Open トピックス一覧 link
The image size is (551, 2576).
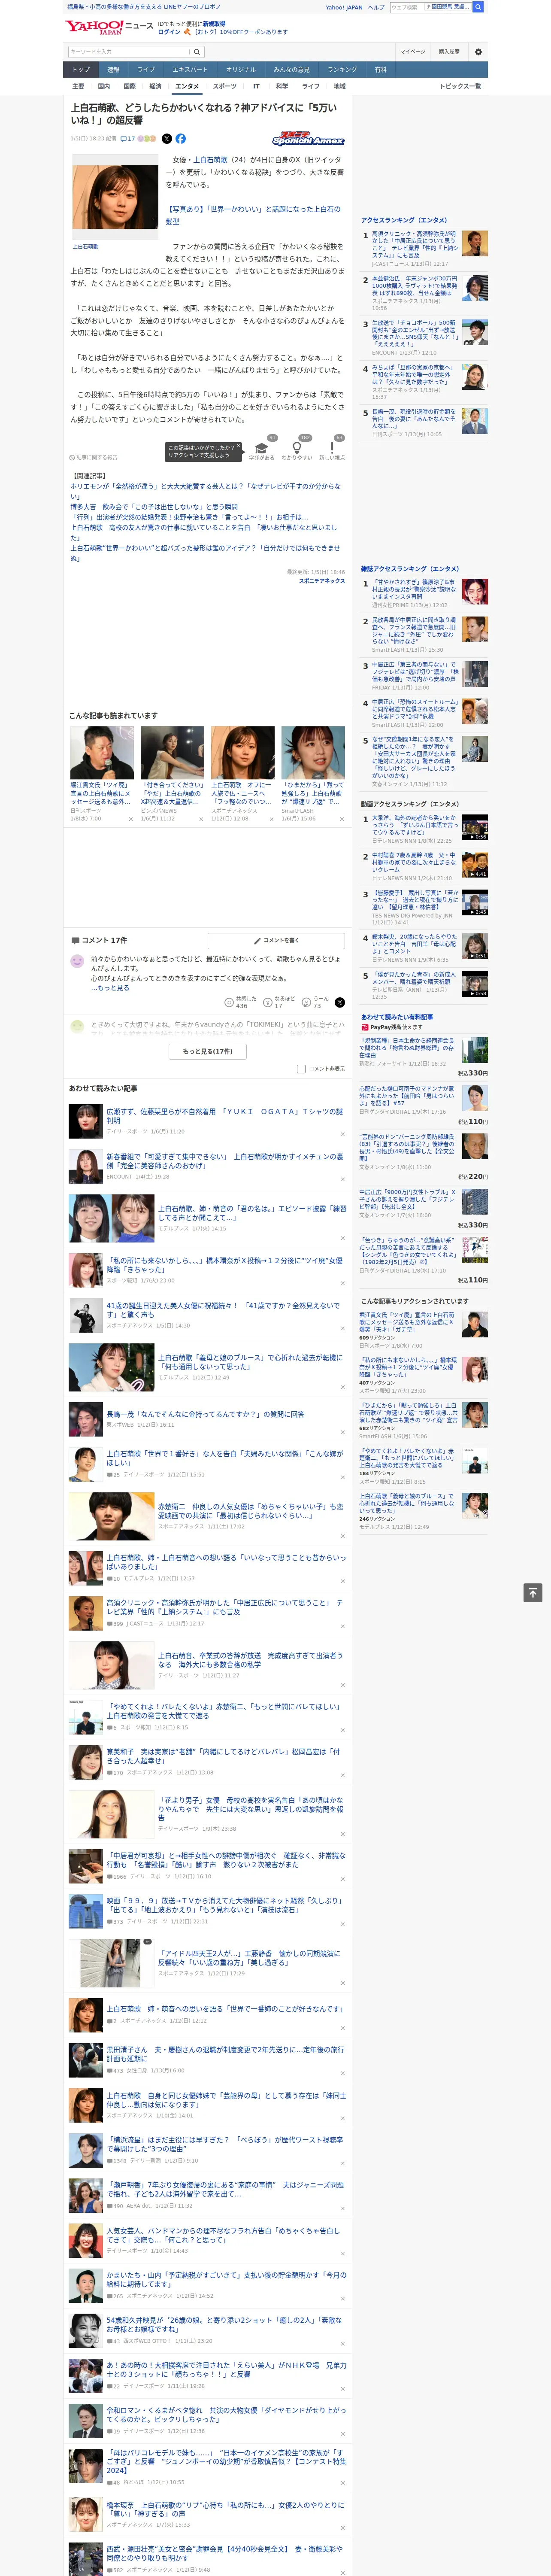click(x=460, y=87)
